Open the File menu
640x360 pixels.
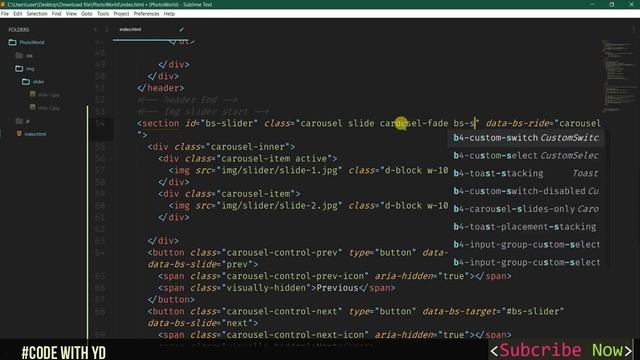[4, 13]
